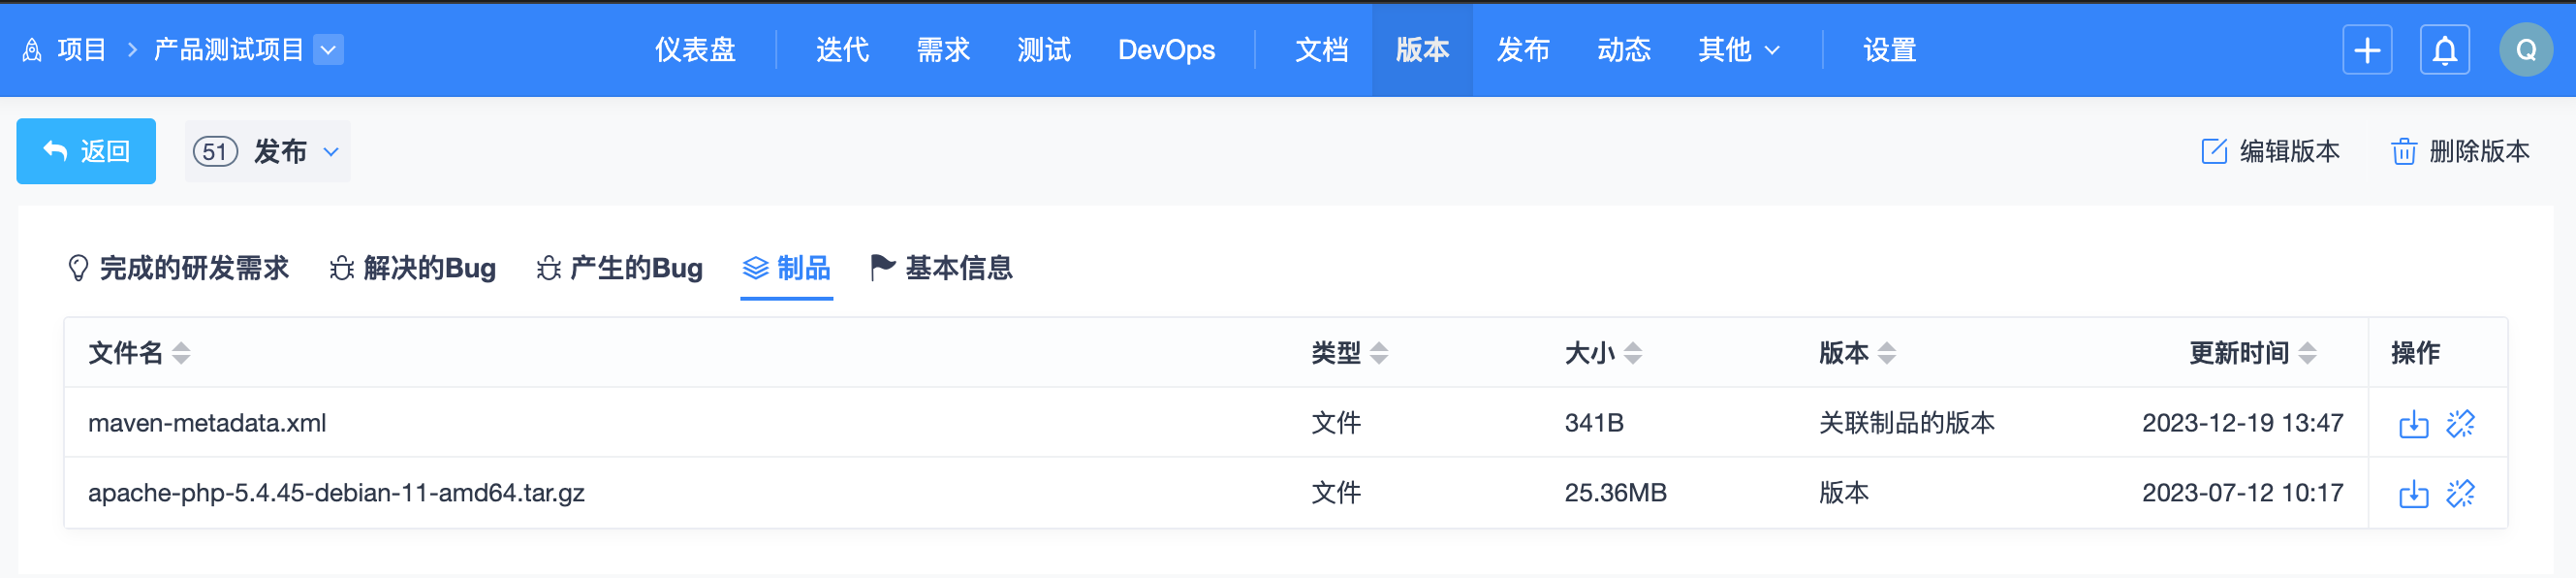The image size is (2576, 578).
Task: Expand the 产品测试项目 project dropdown
Action: click(x=328, y=50)
